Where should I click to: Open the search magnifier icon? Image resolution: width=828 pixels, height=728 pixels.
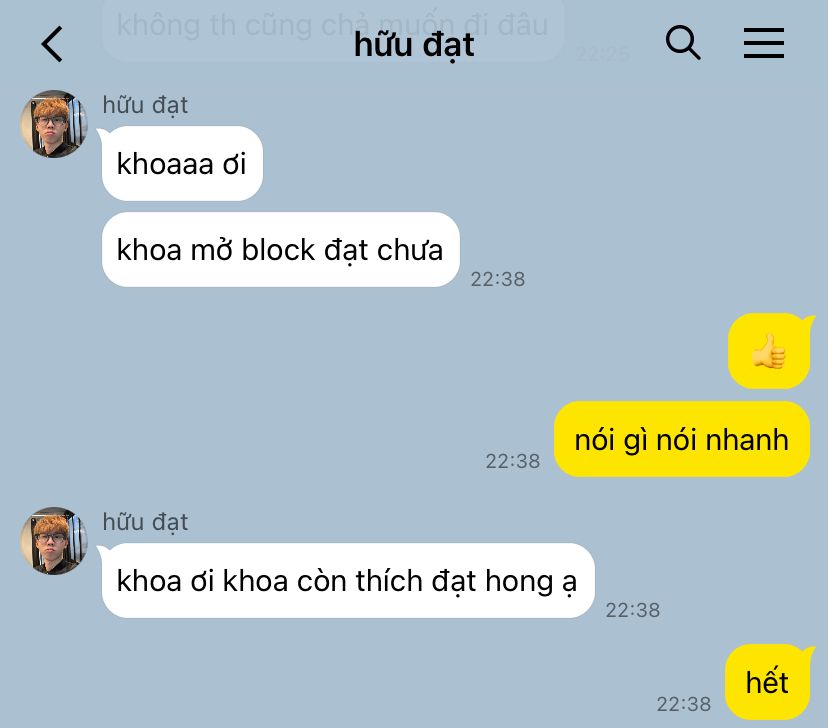pyautogui.click(x=683, y=42)
